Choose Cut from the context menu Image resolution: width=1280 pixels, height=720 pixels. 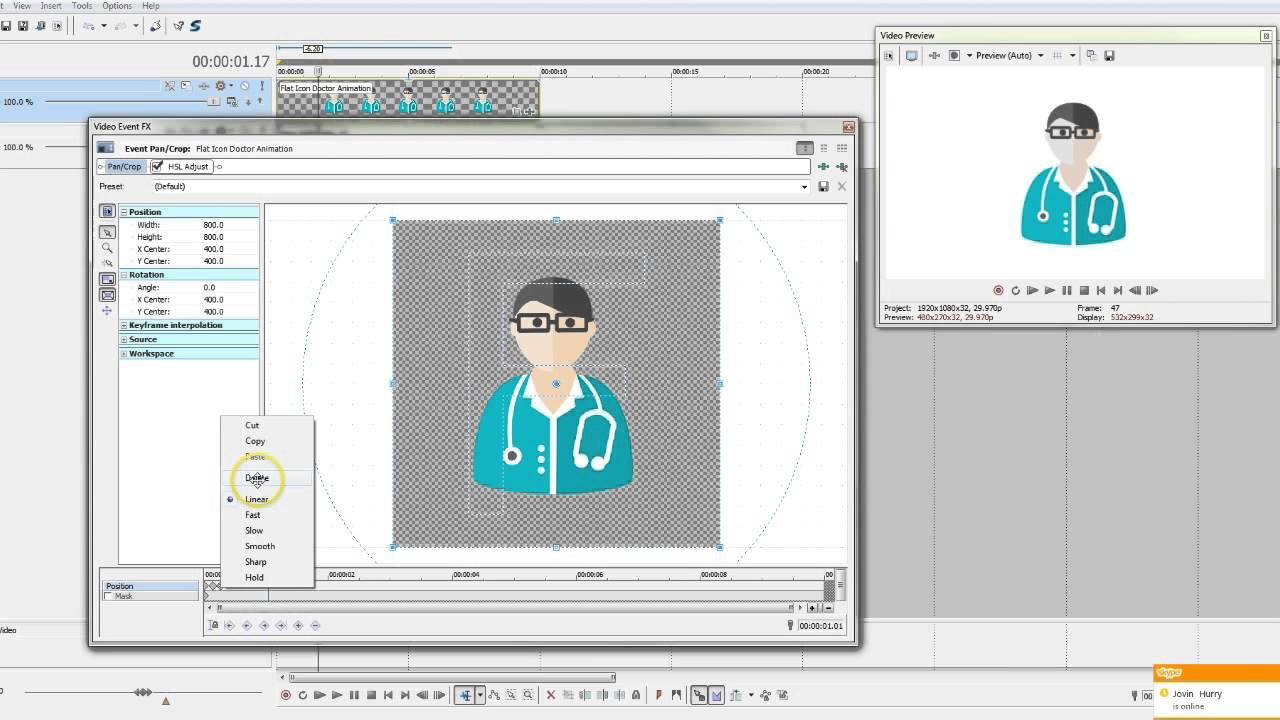coord(252,425)
